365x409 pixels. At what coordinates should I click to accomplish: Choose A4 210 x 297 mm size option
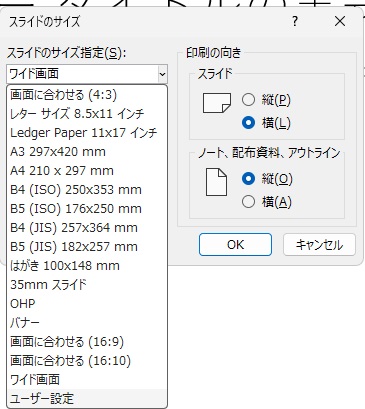coord(87,171)
